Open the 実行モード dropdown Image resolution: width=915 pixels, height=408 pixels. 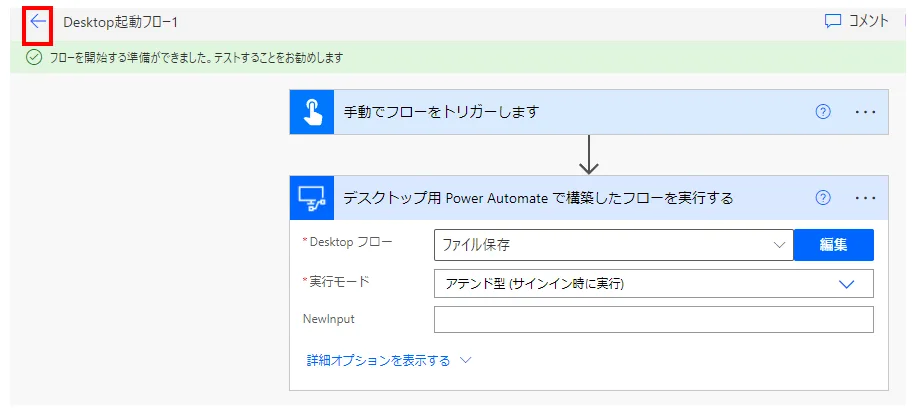tap(653, 284)
